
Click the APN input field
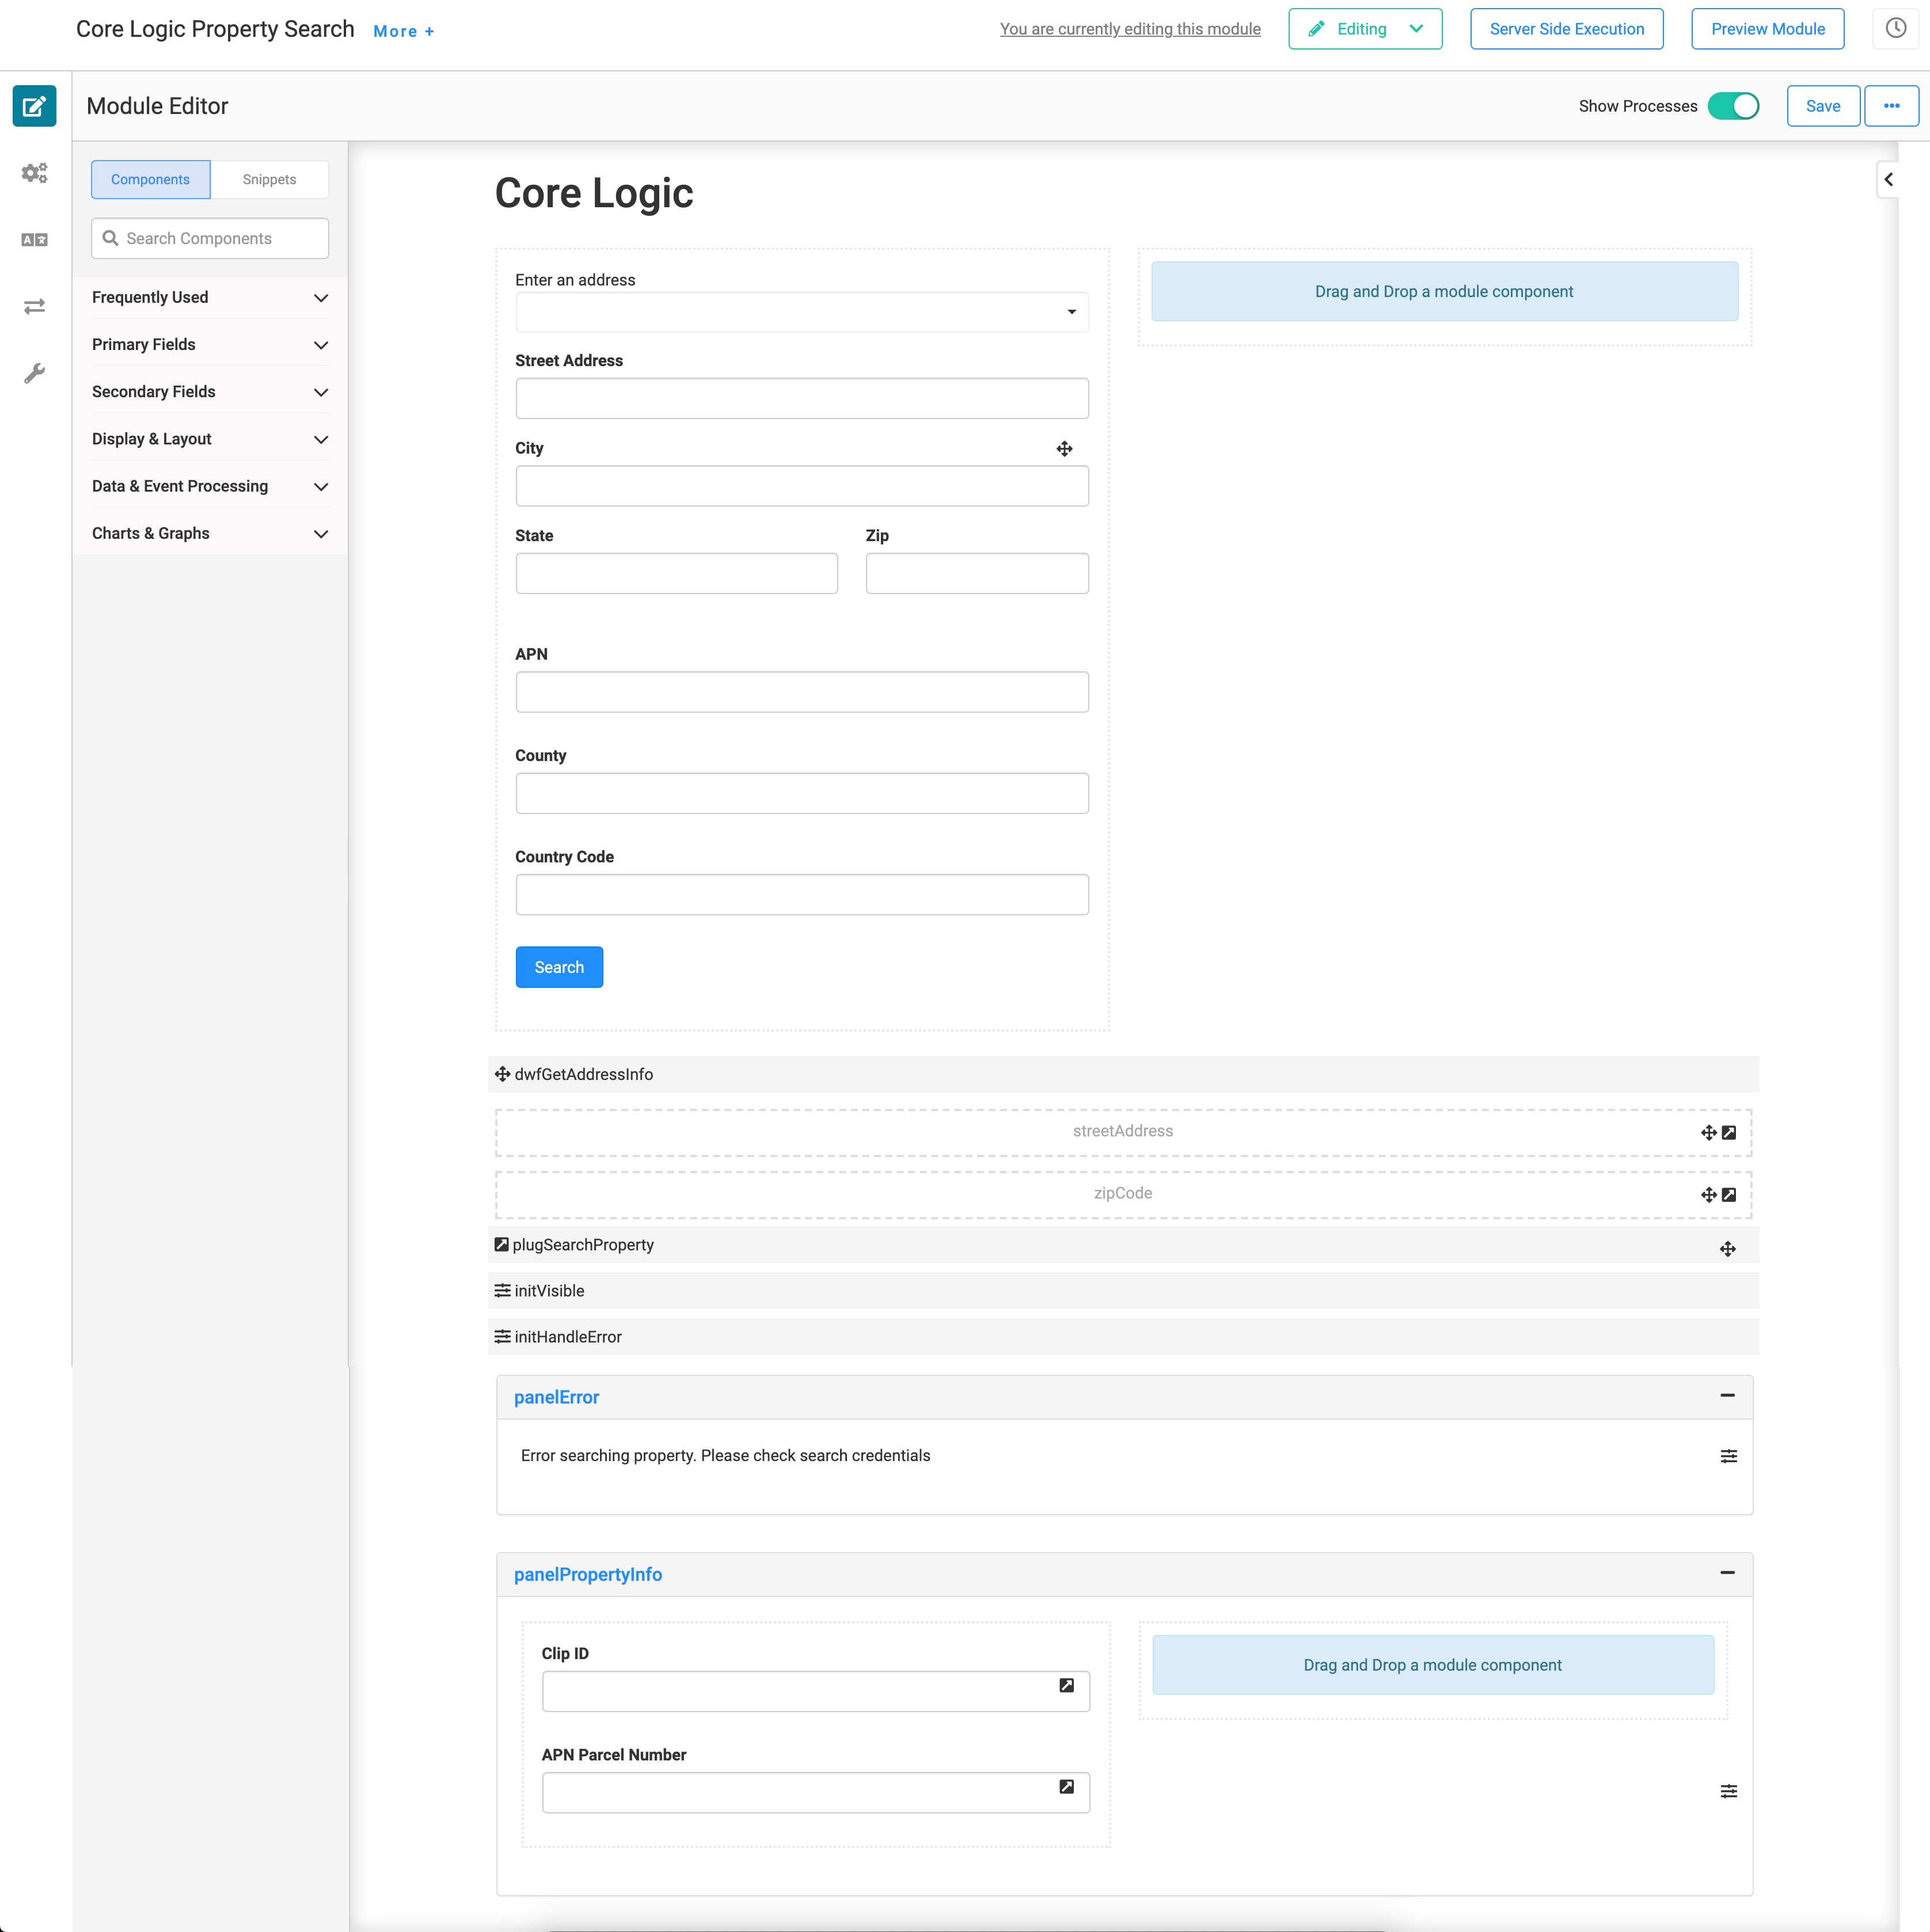(802, 692)
